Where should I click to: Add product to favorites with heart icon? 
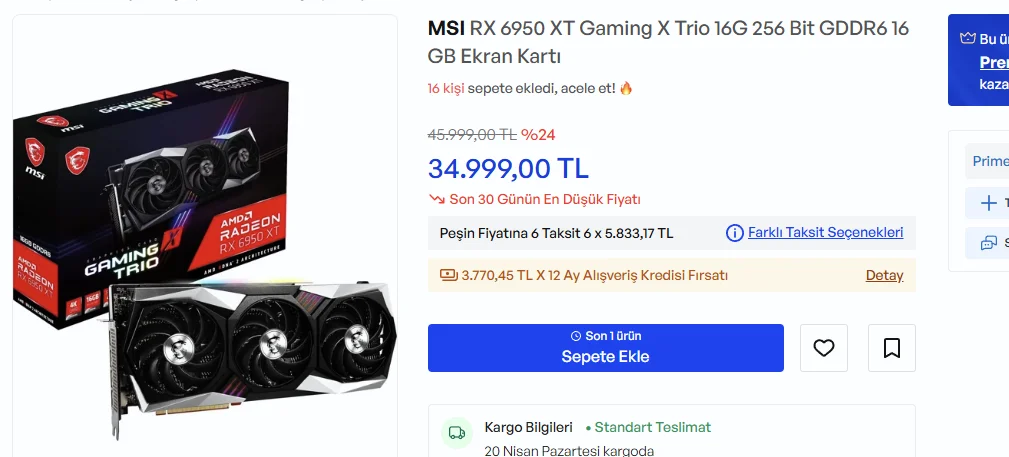pyautogui.click(x=824, y=348)
